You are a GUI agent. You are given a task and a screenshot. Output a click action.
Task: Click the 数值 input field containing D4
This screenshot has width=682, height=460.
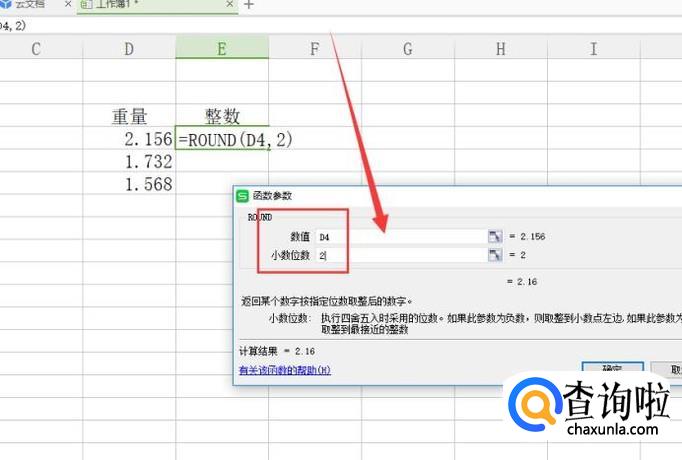coord(401,237)
